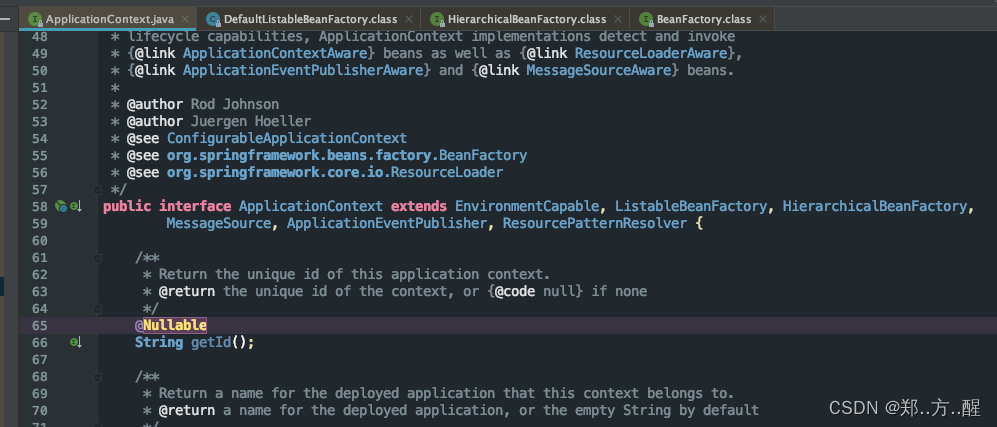Click the Spring bean gutter icon on line 58

point(61,206)
